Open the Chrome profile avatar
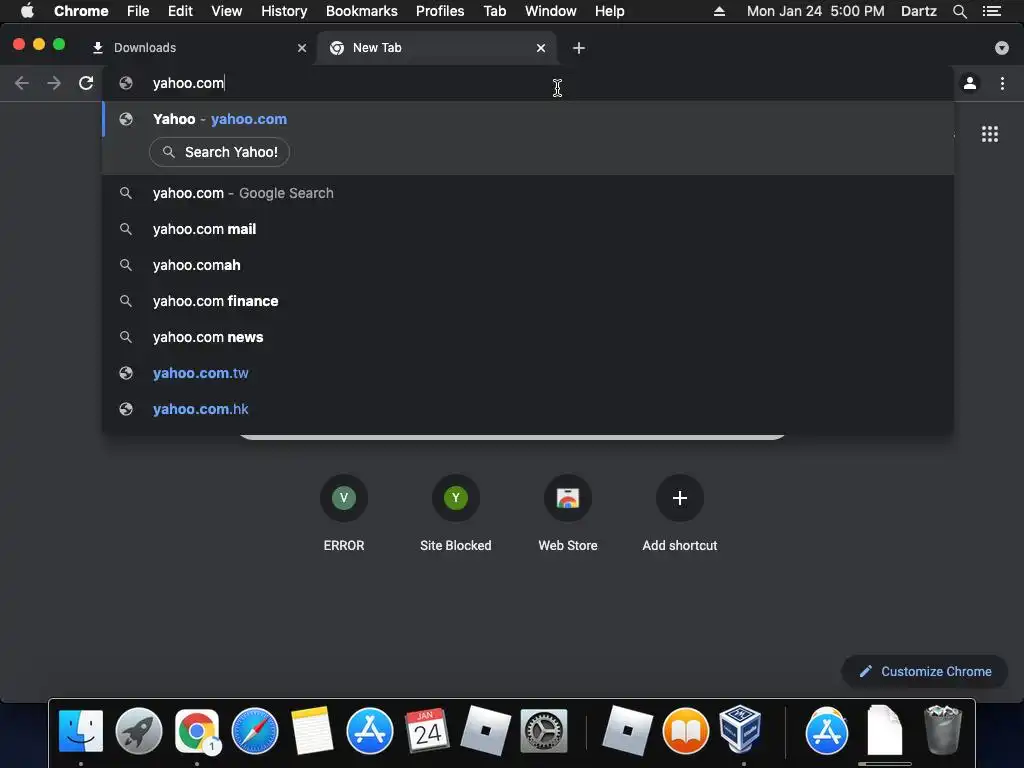 (970, 83)
